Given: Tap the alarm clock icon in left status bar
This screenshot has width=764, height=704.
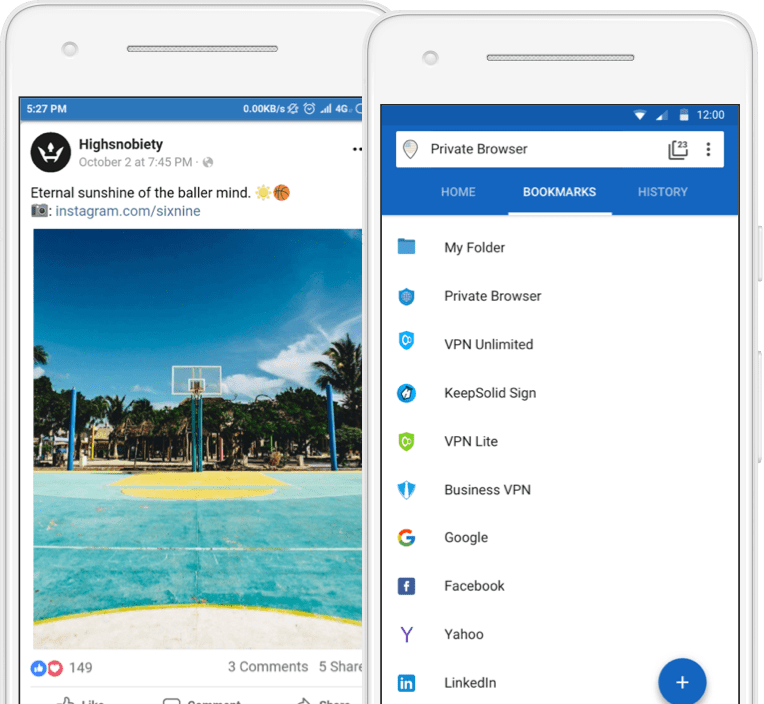Looking at the screenshot, I should [309, 108].
